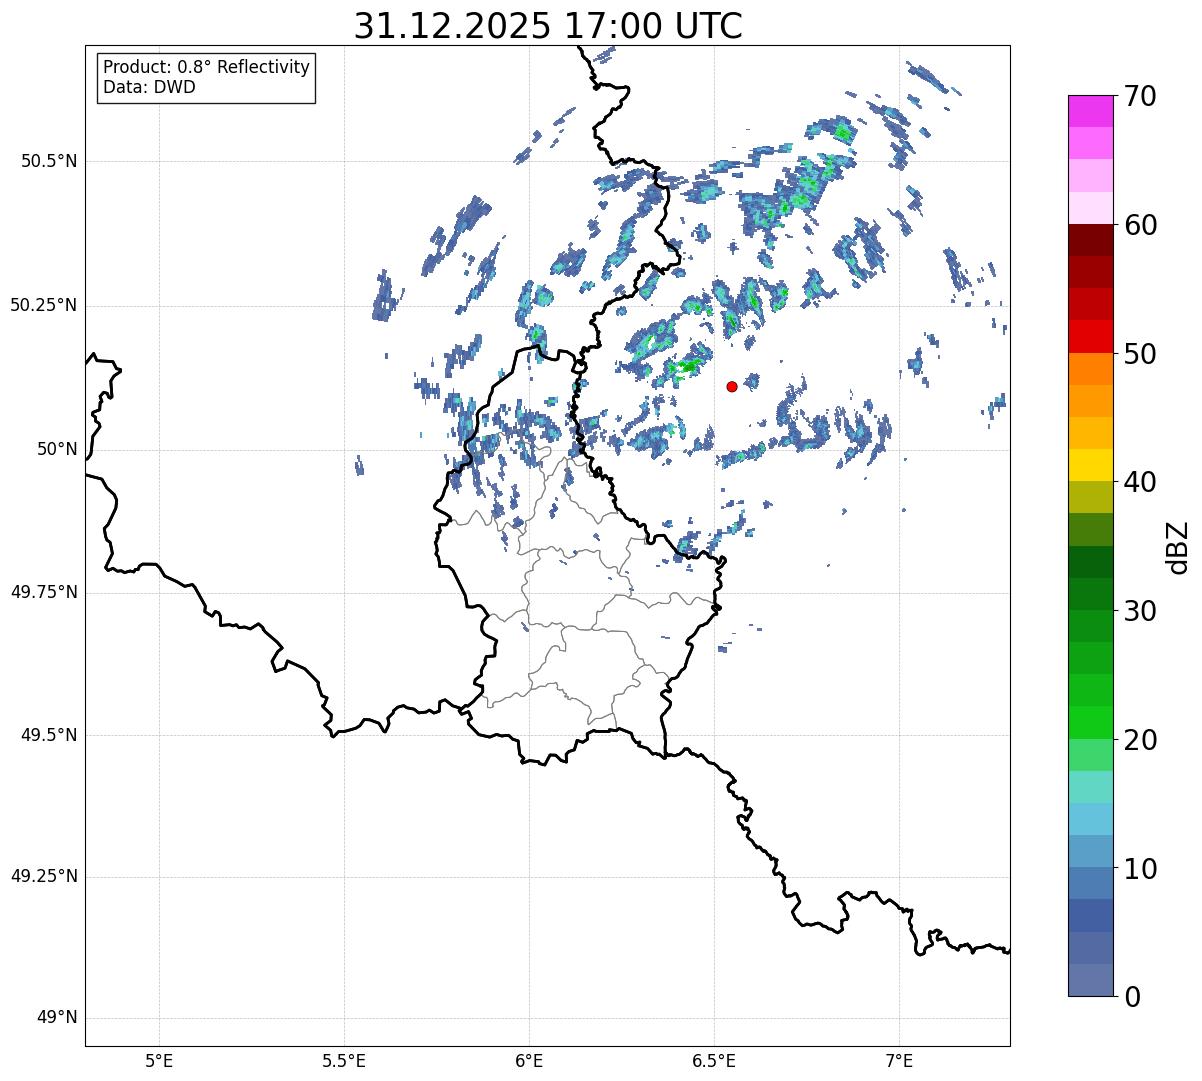Select the dark maroon swatch just below 60 dBZ
This screenshot has height=1081, width=1202.
pyautogui.click(x=1090, y=240)
